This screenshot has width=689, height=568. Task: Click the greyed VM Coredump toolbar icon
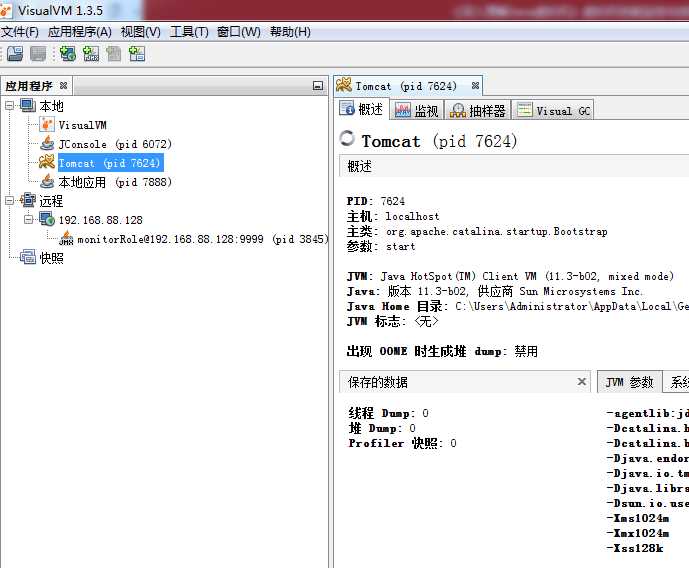point(114,54)
